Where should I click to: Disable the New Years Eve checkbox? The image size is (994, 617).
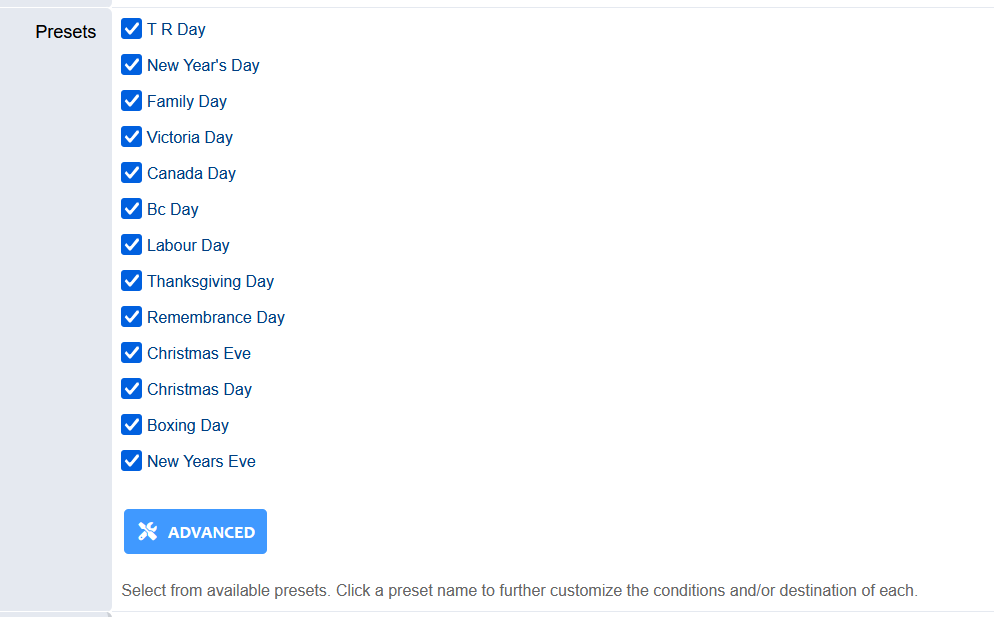click(131, 461)
